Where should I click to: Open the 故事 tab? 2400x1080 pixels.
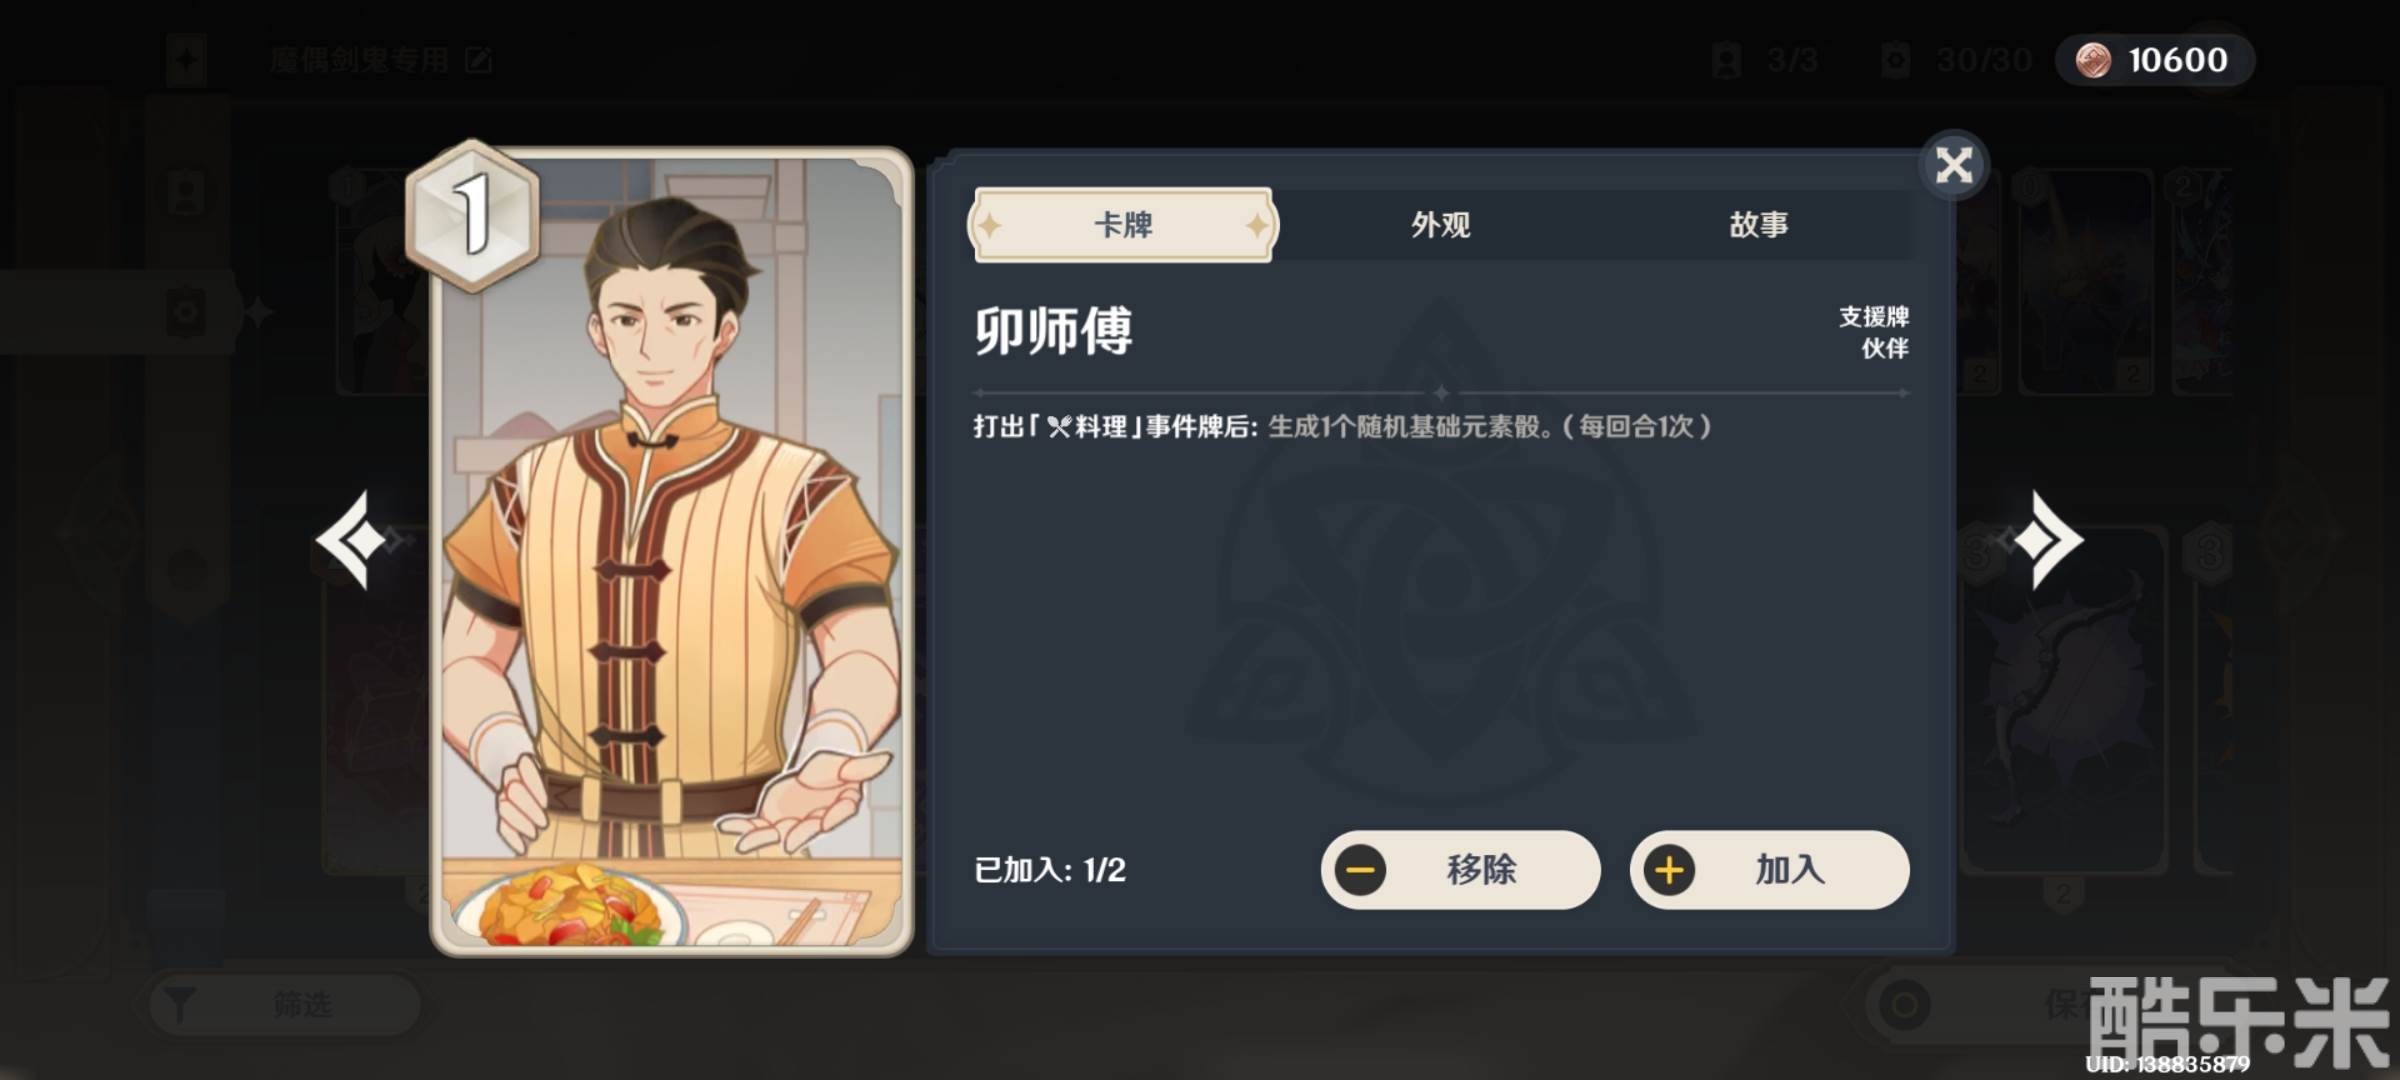(x=1758, y=225)
